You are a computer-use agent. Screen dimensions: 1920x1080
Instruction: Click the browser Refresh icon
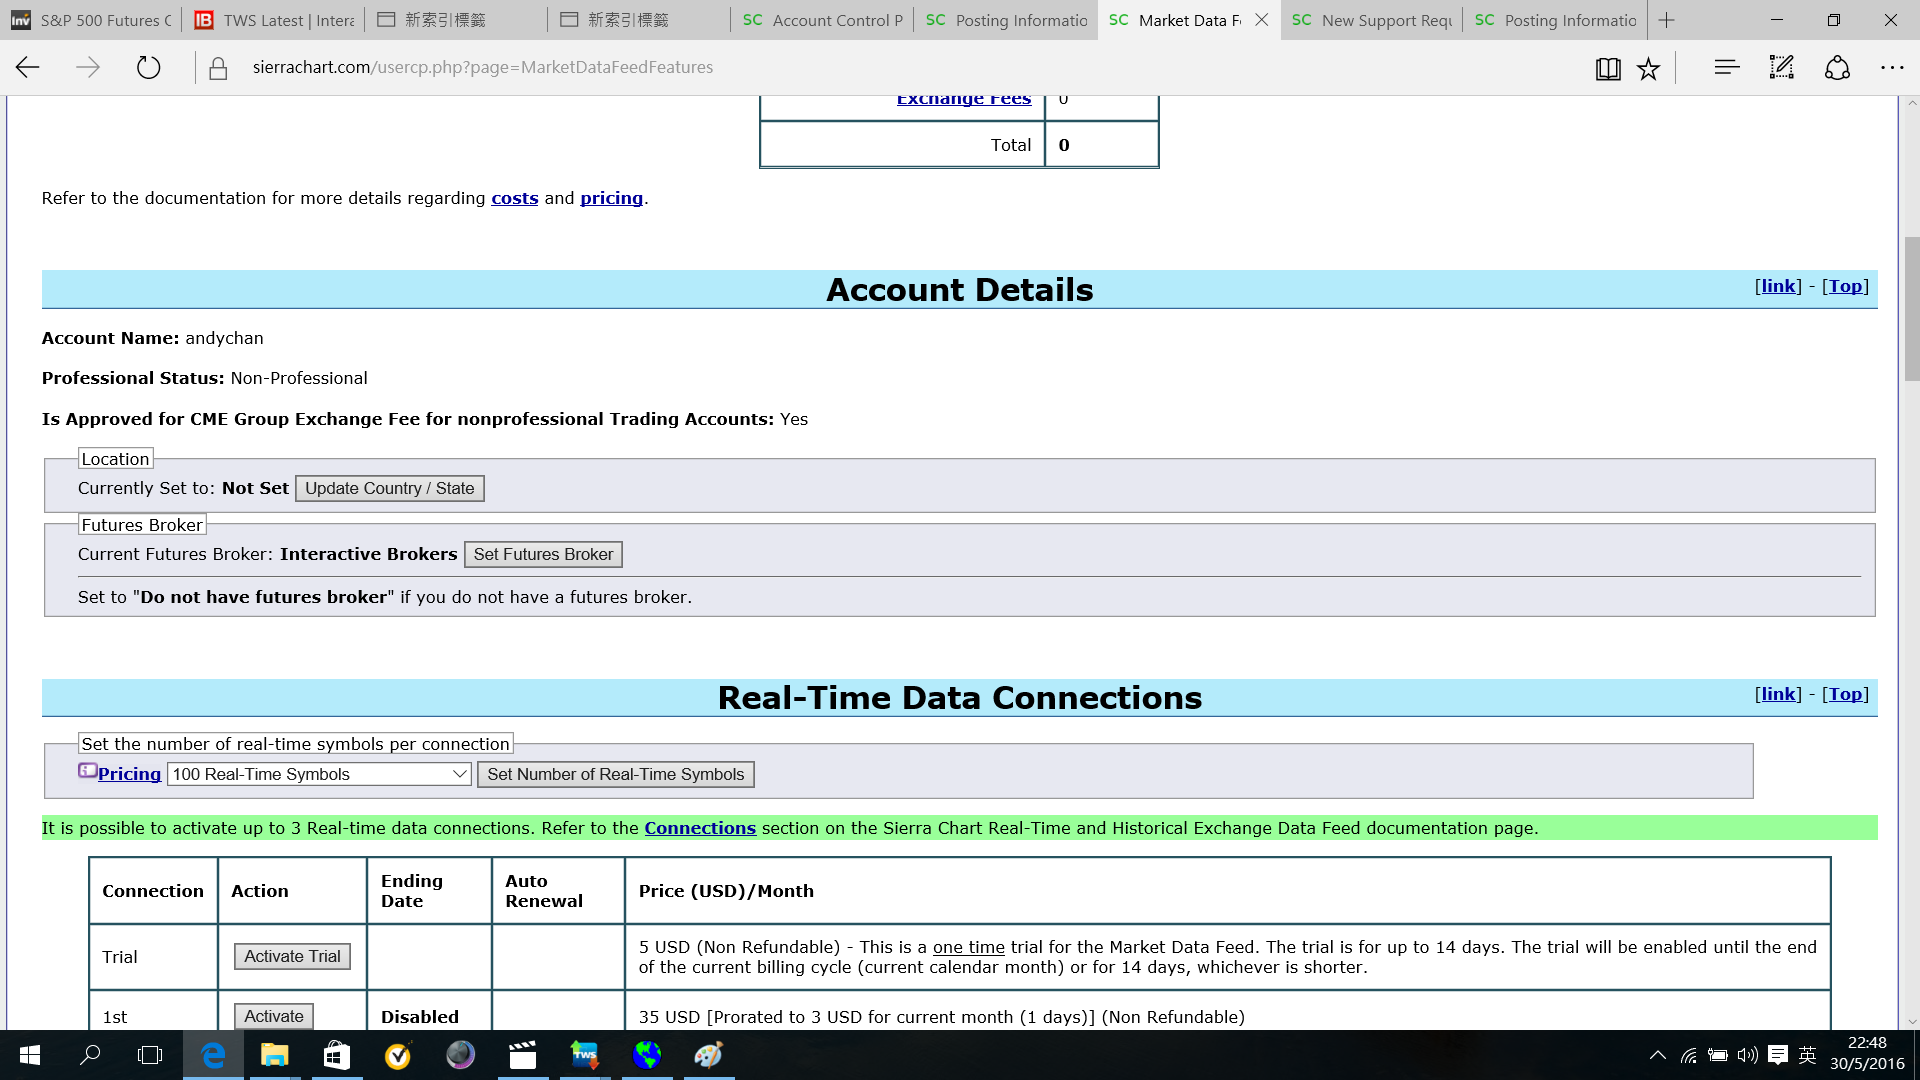tap(148, 68)
